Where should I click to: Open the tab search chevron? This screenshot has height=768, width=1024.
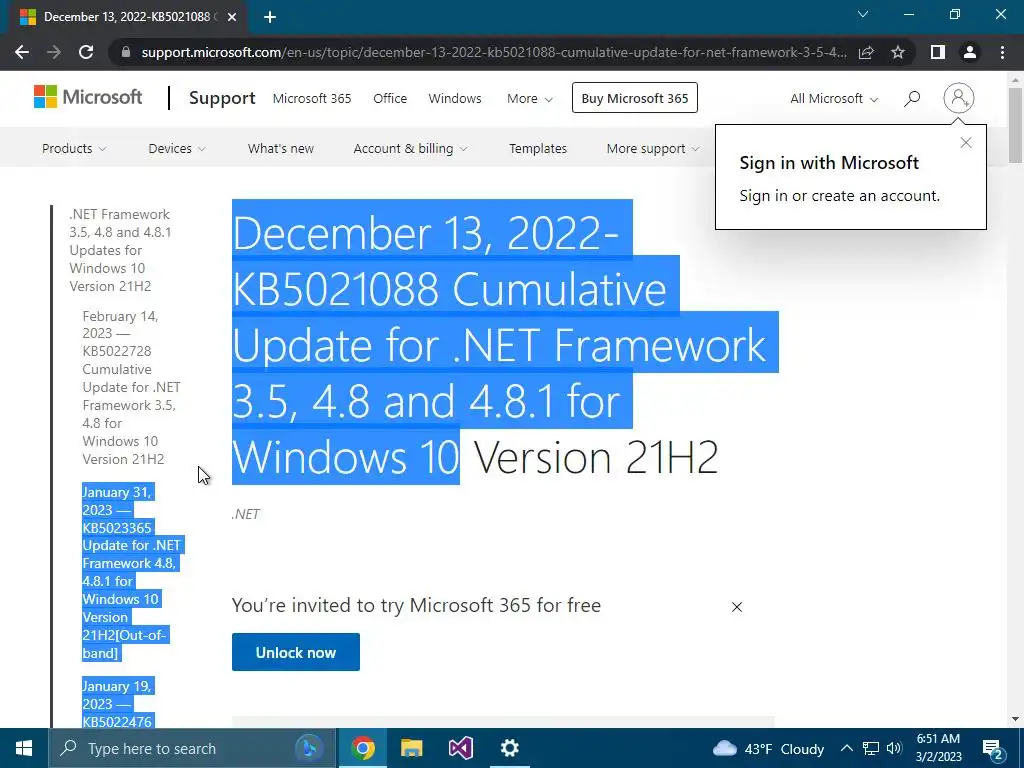[863, 14]
